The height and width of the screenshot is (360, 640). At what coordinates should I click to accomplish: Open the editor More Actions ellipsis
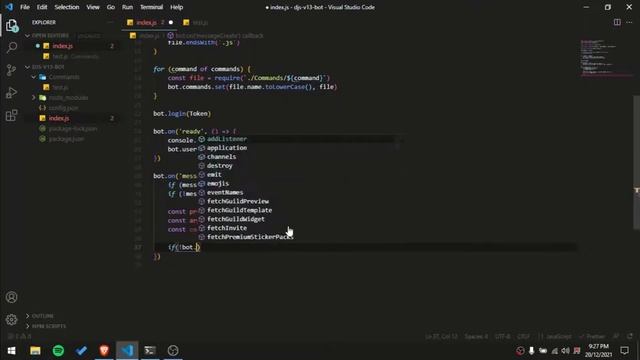(x=629, y=22)
